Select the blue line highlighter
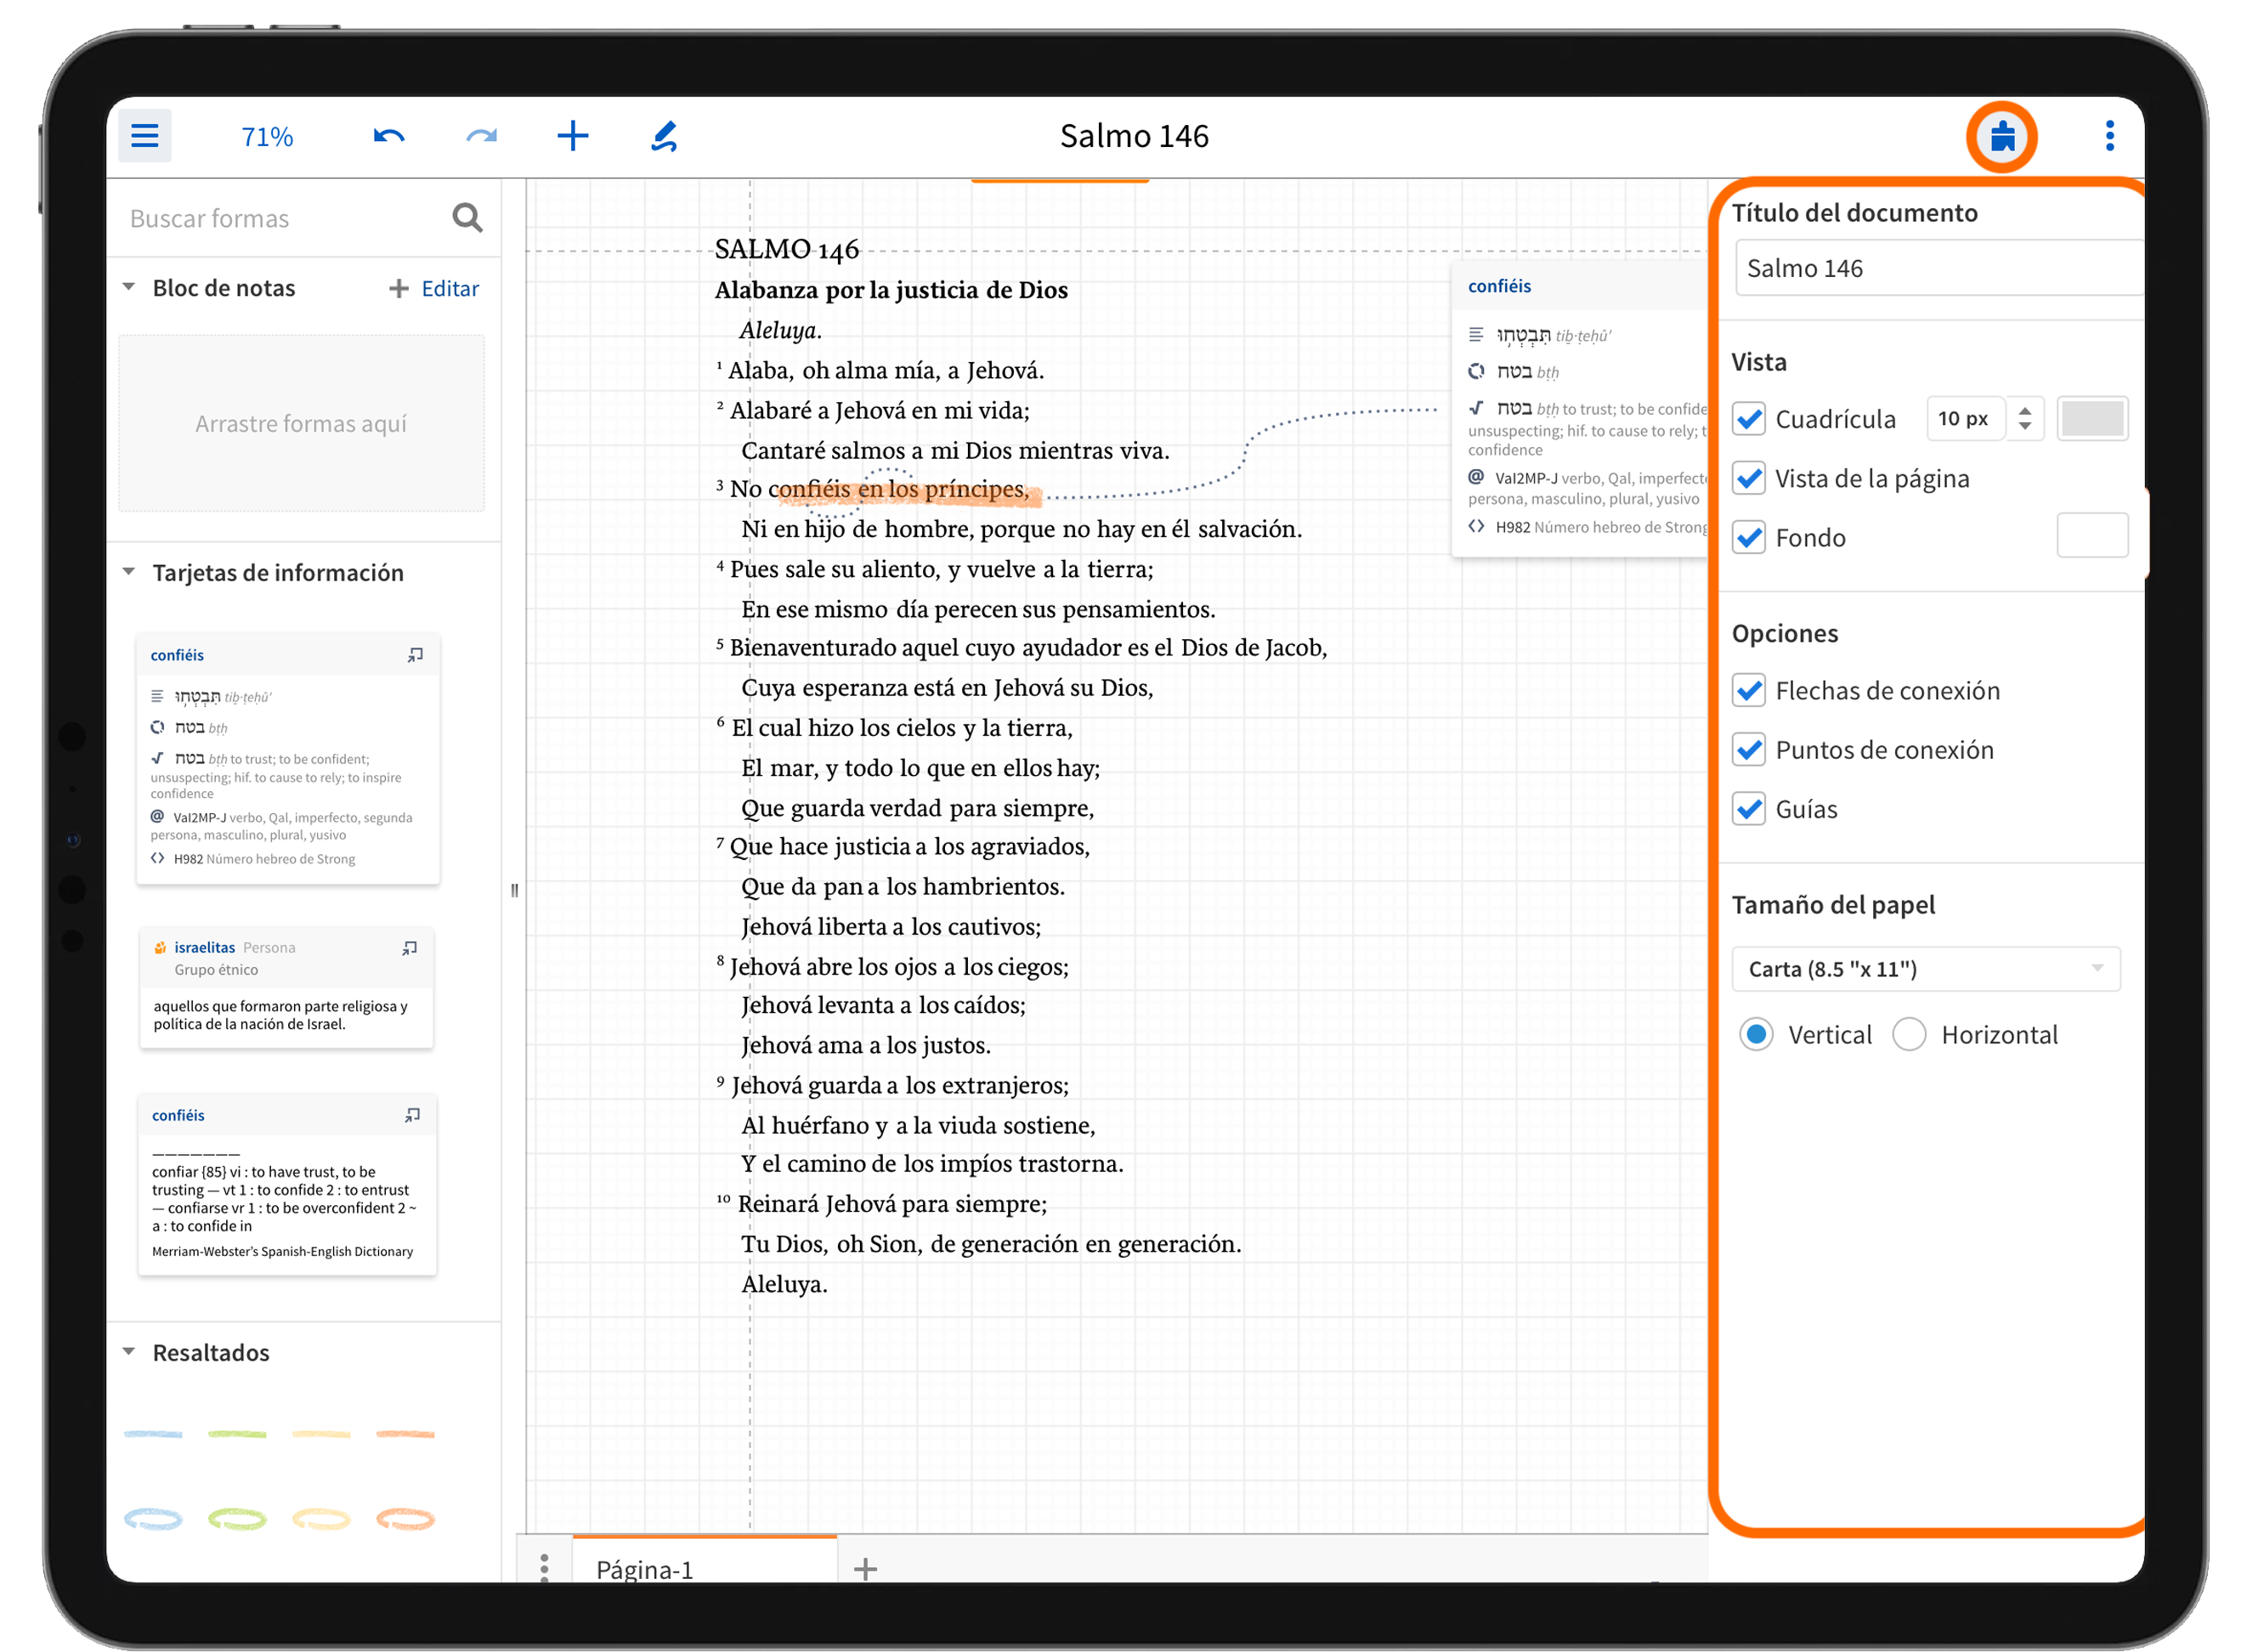Screen dimensions: 2264x1652 click(x=153, y=1435)
